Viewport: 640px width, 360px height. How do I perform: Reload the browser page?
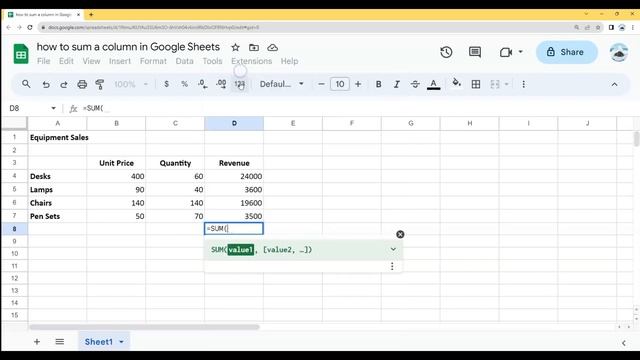point(30,27)
